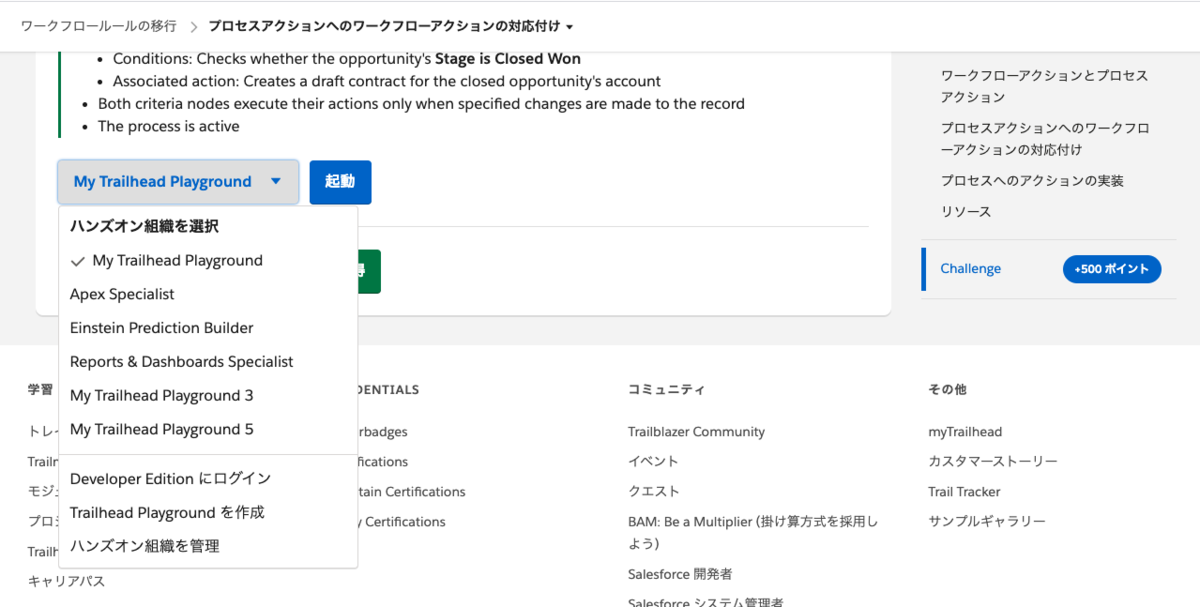Jump to ワークフローアクションとプロセスアクション section

click(x=1044, y=86)
